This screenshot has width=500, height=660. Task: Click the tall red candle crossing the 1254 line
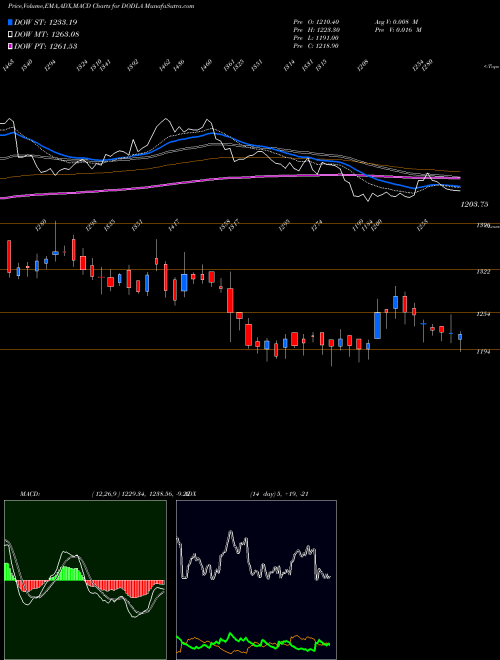click(x=230, y=301)
